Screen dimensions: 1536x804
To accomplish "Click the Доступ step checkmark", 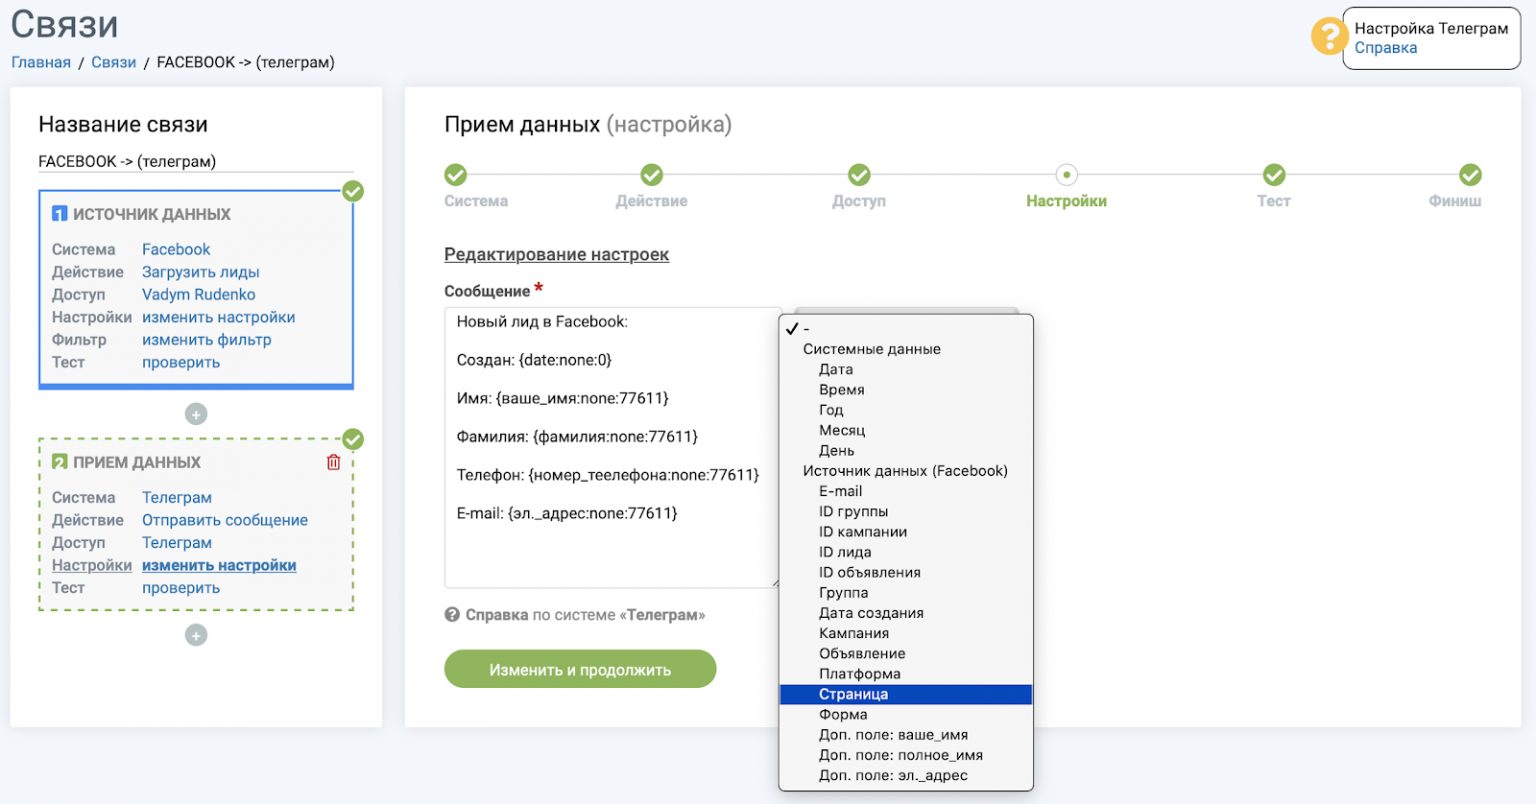I will pos(859,175).
